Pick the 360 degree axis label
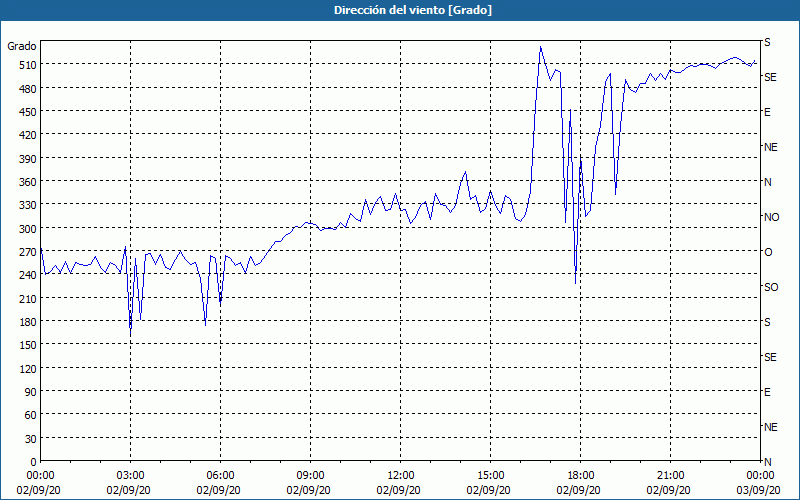Screen dimensions: 800x500 tap(29, 182)
